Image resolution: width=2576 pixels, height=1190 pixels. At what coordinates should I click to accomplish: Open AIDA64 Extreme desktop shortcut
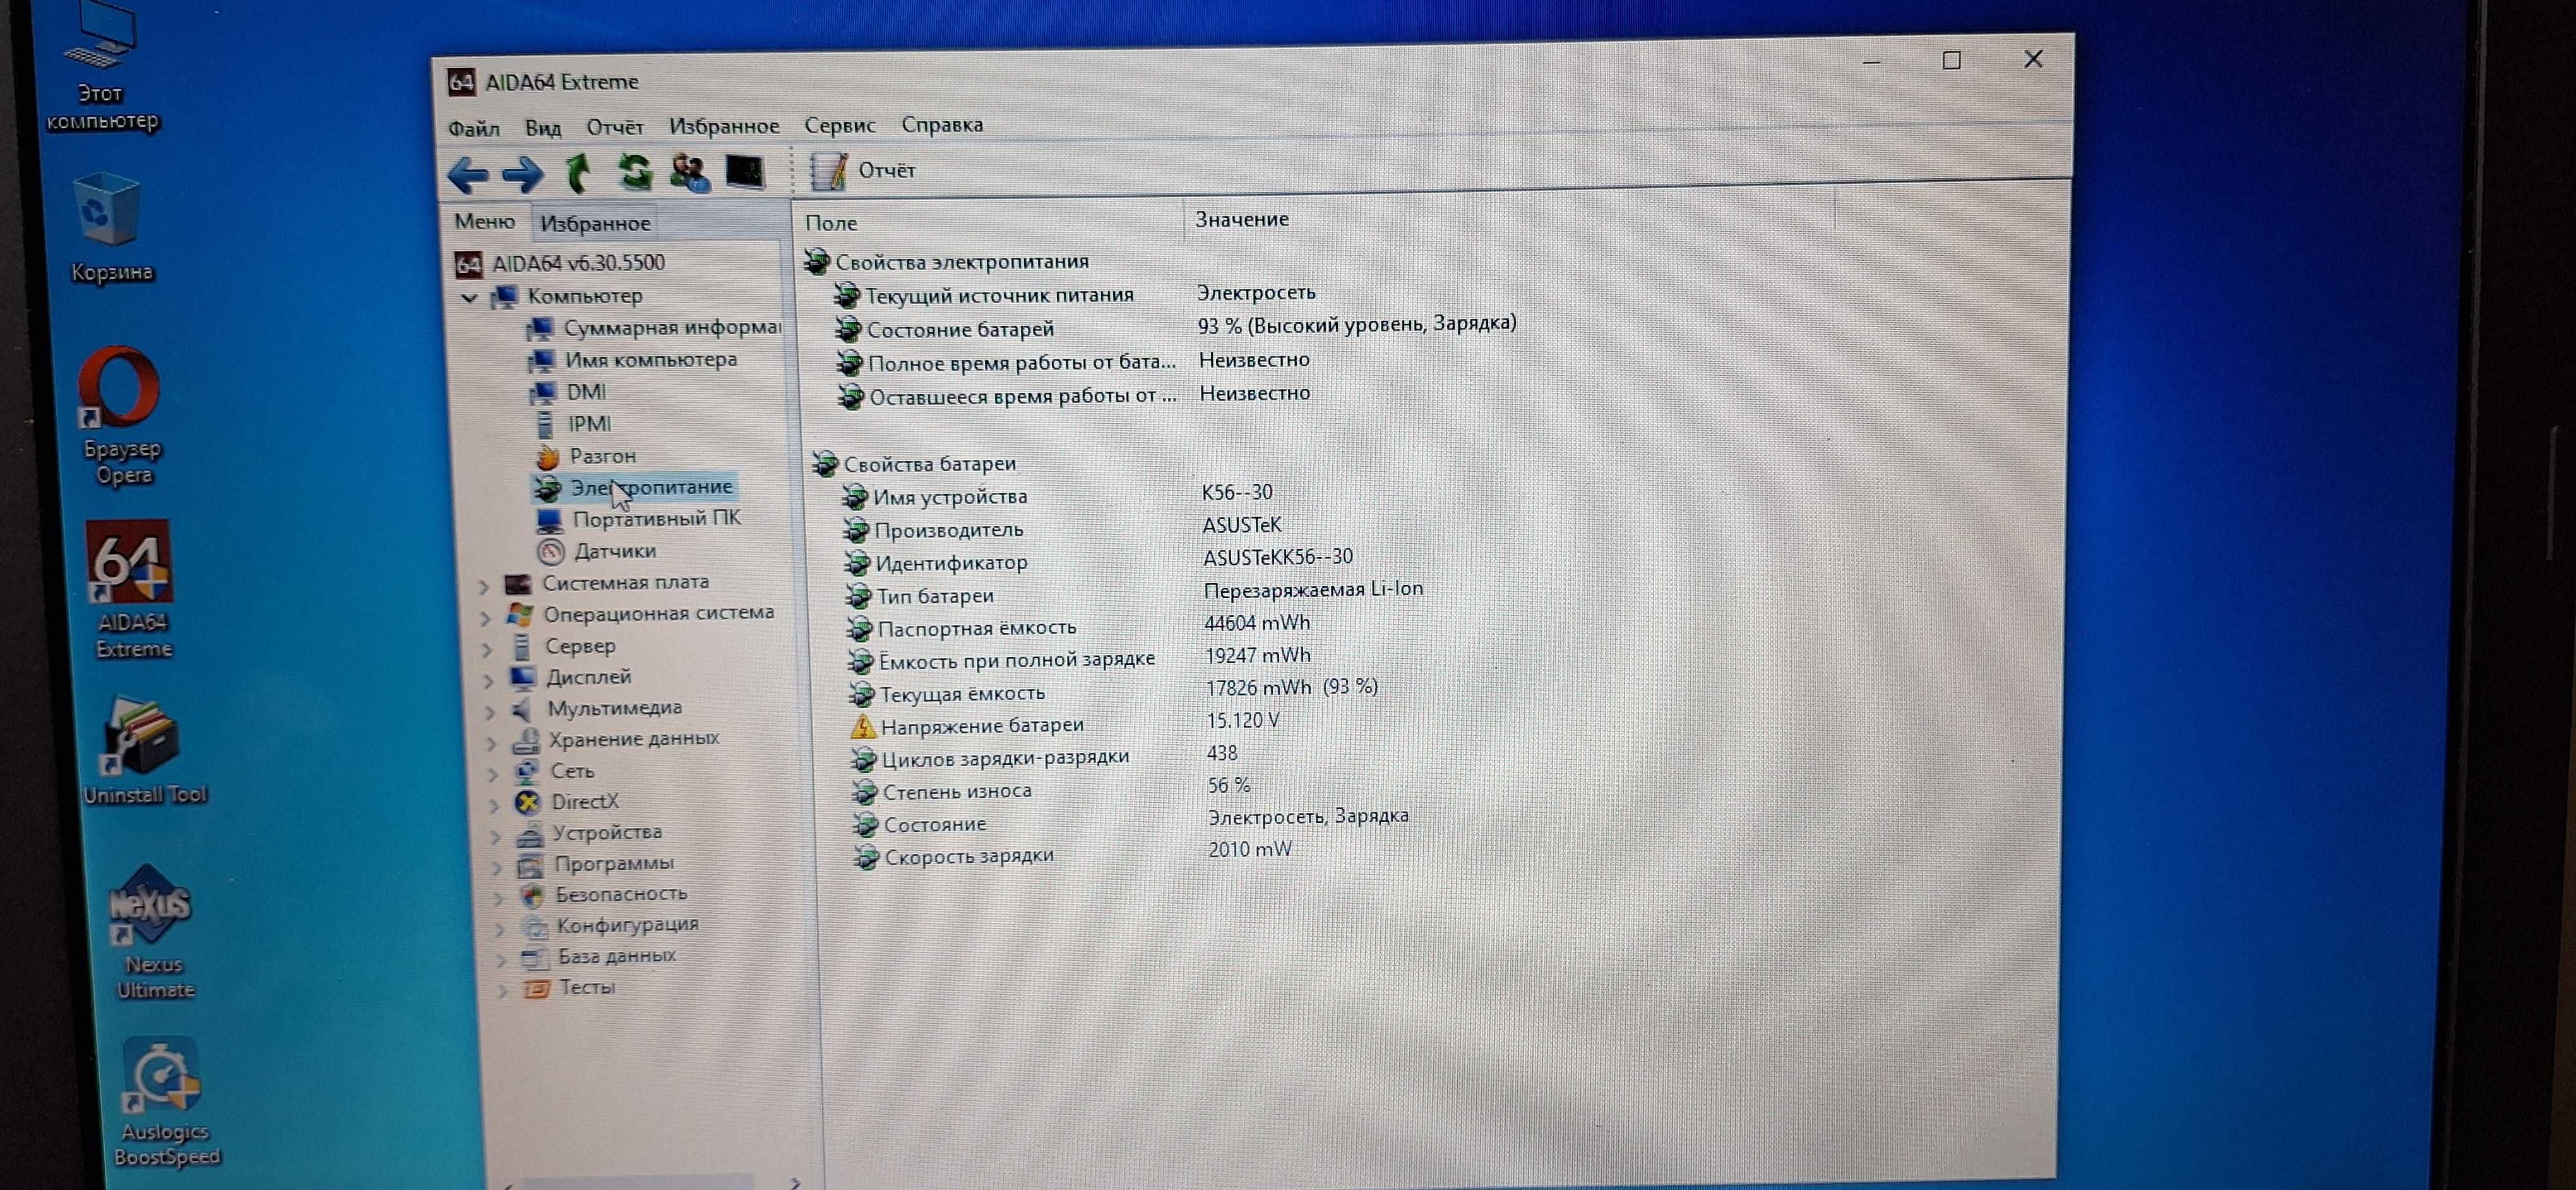tap(131, 590)
